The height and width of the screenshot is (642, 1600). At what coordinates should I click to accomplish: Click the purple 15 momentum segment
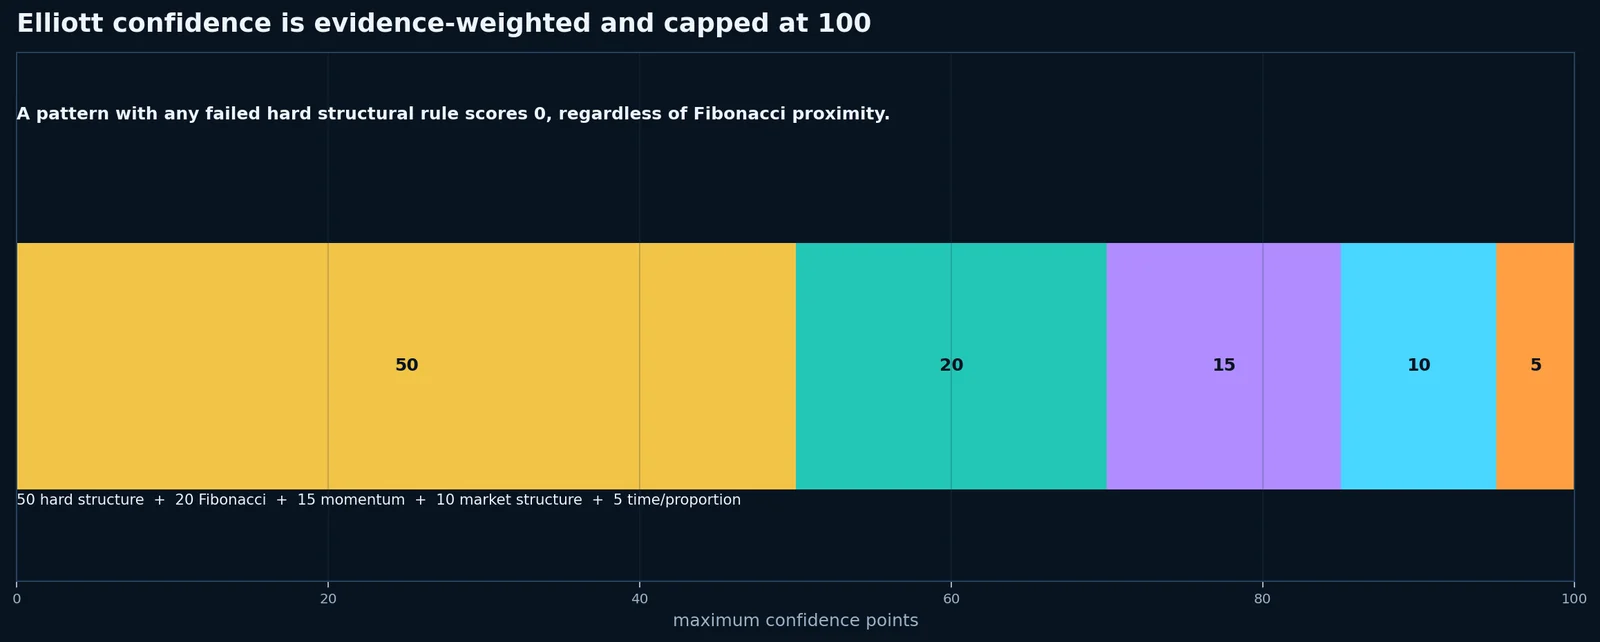click(1224, 366)
